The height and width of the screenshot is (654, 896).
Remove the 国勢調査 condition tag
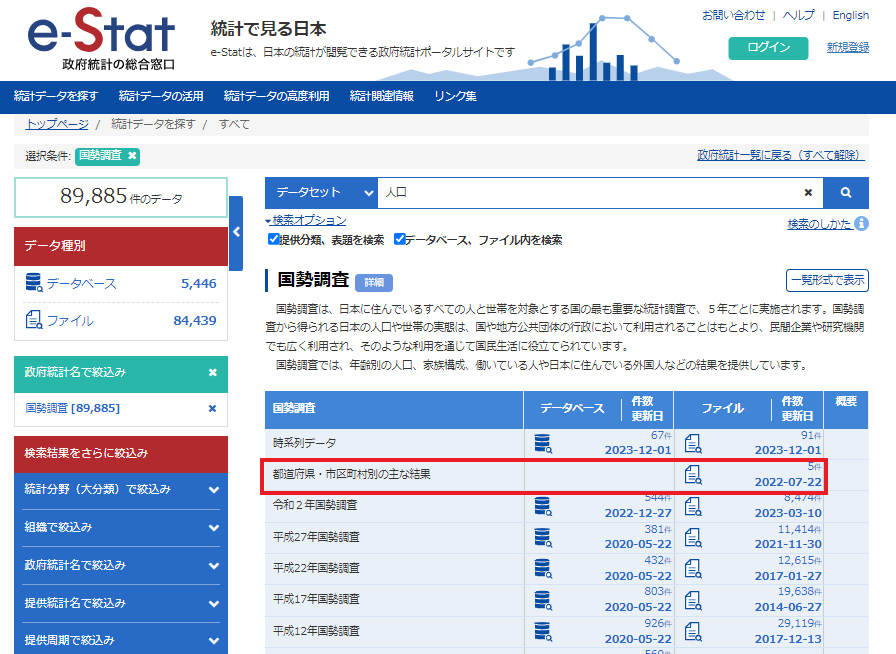(x=132, y=155)
